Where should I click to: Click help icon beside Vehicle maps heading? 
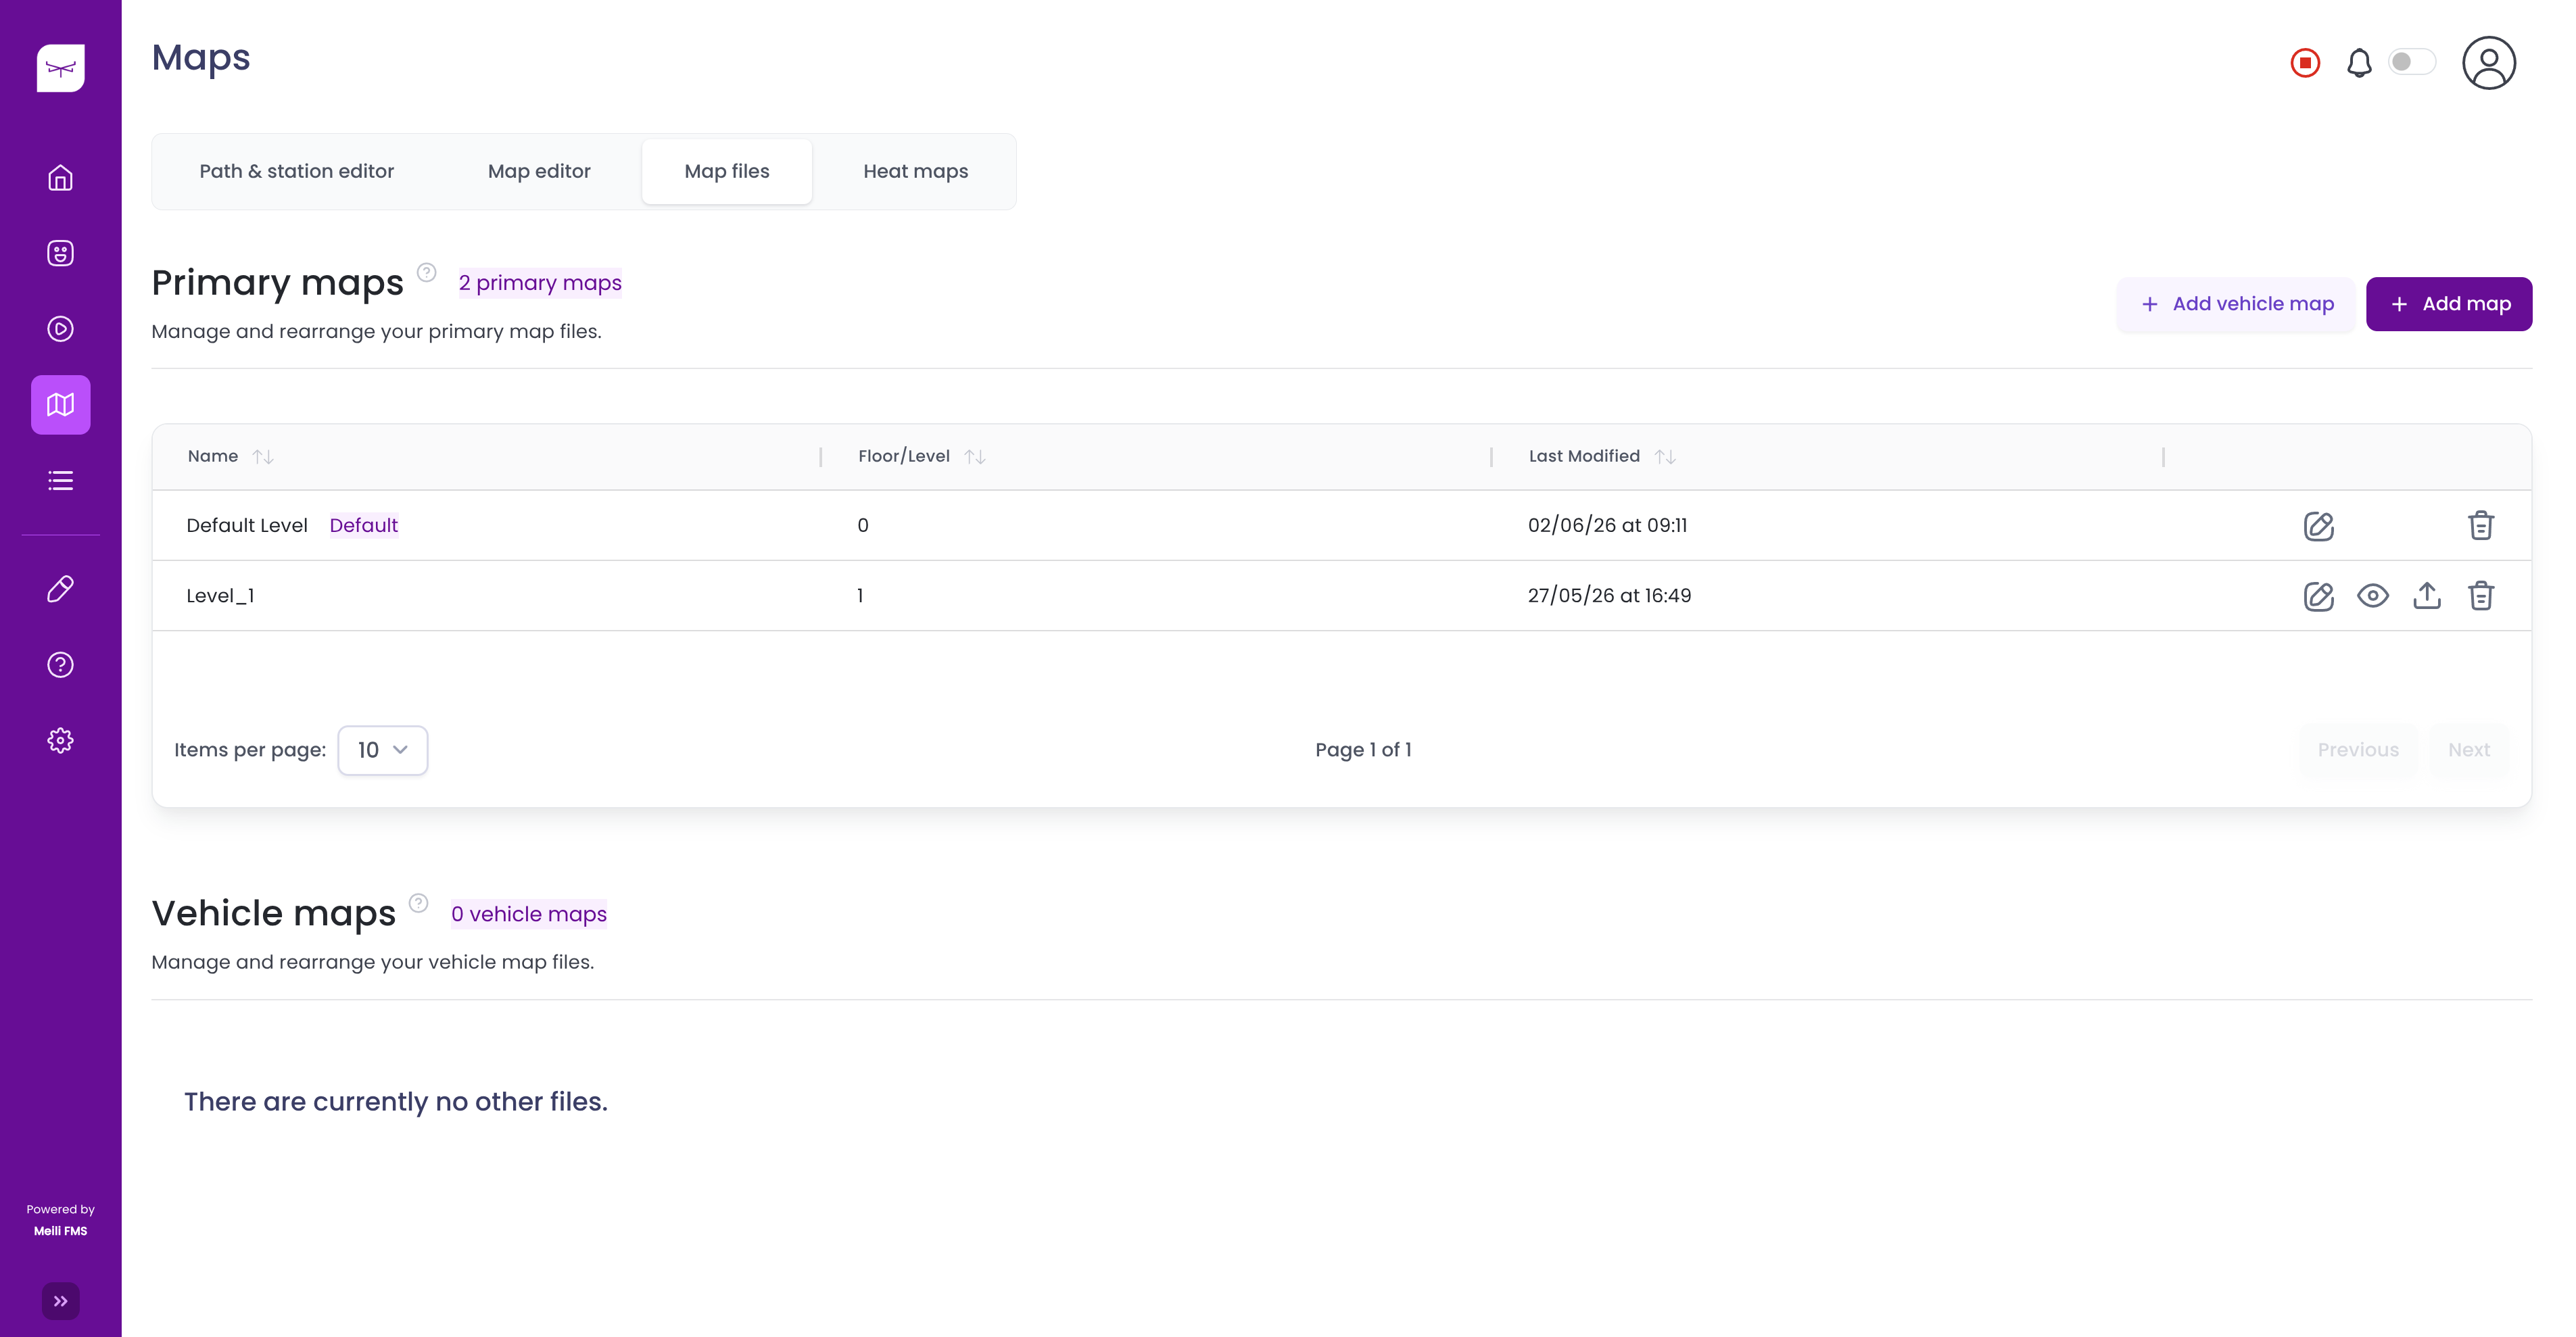(x=418, y=903)
